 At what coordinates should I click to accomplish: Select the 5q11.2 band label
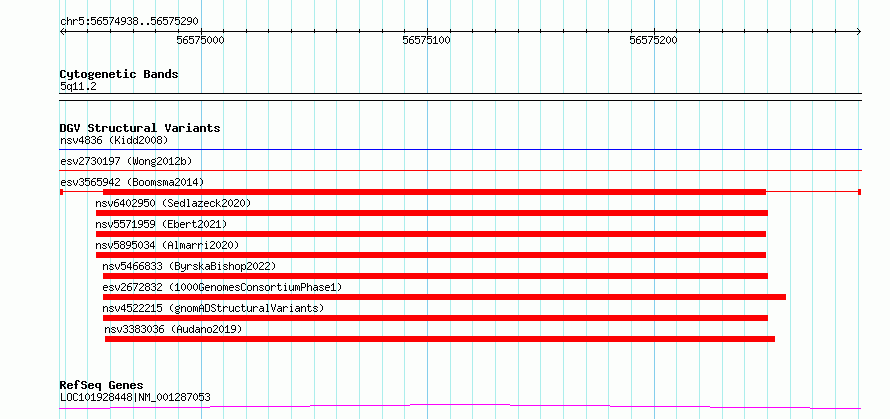click(x=78, y=86)
